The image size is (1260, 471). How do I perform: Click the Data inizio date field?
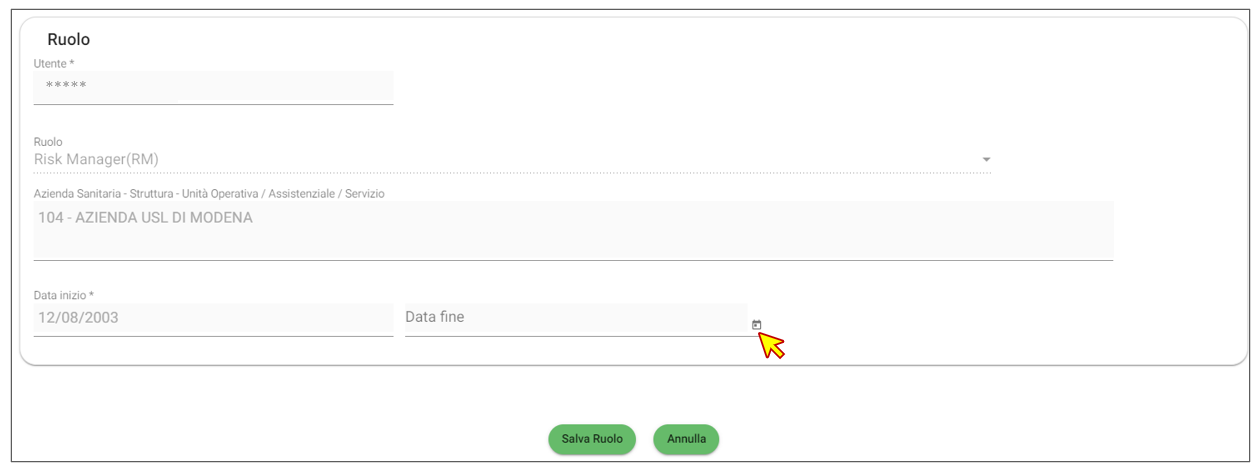213,319
